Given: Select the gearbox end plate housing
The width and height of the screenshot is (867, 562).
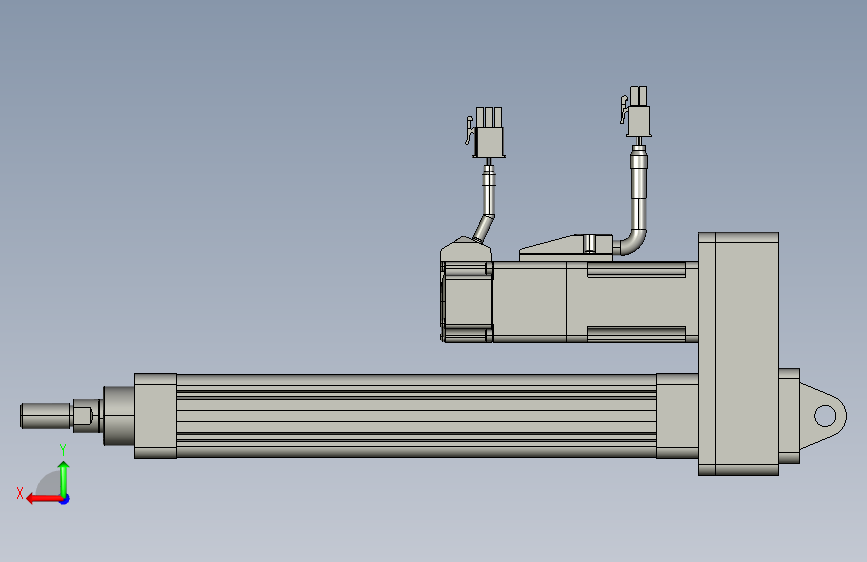Looking at the screenshot, I should 739,354.
